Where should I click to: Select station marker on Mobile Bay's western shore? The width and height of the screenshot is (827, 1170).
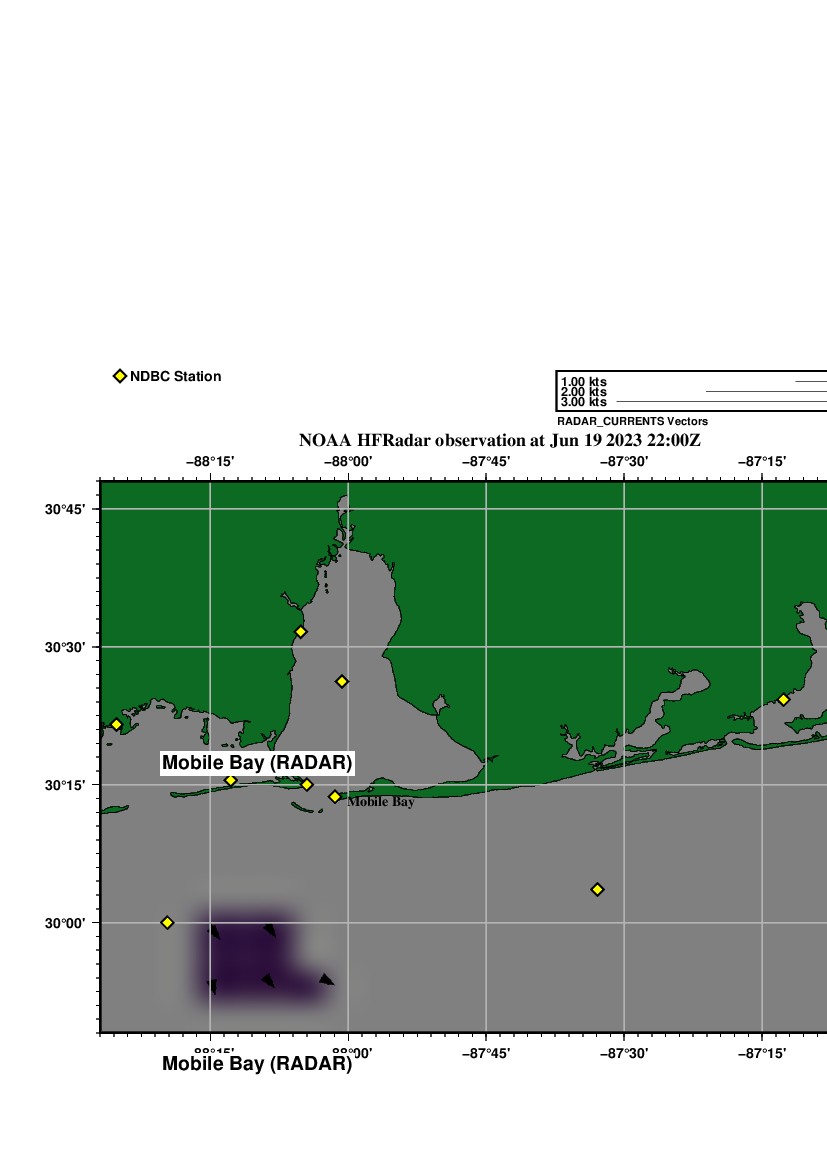click(300, 632)
